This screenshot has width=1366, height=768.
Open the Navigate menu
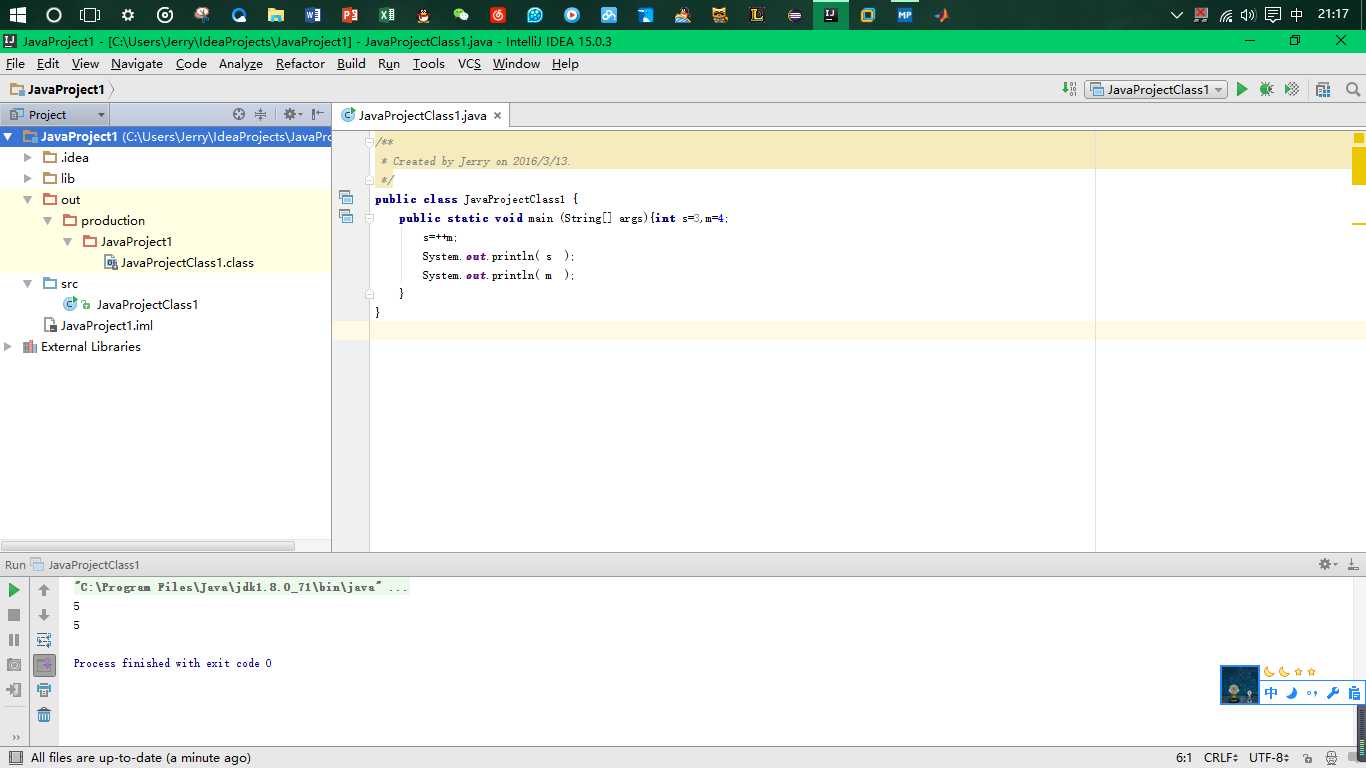pyautogui.click(x=137, y=63)
